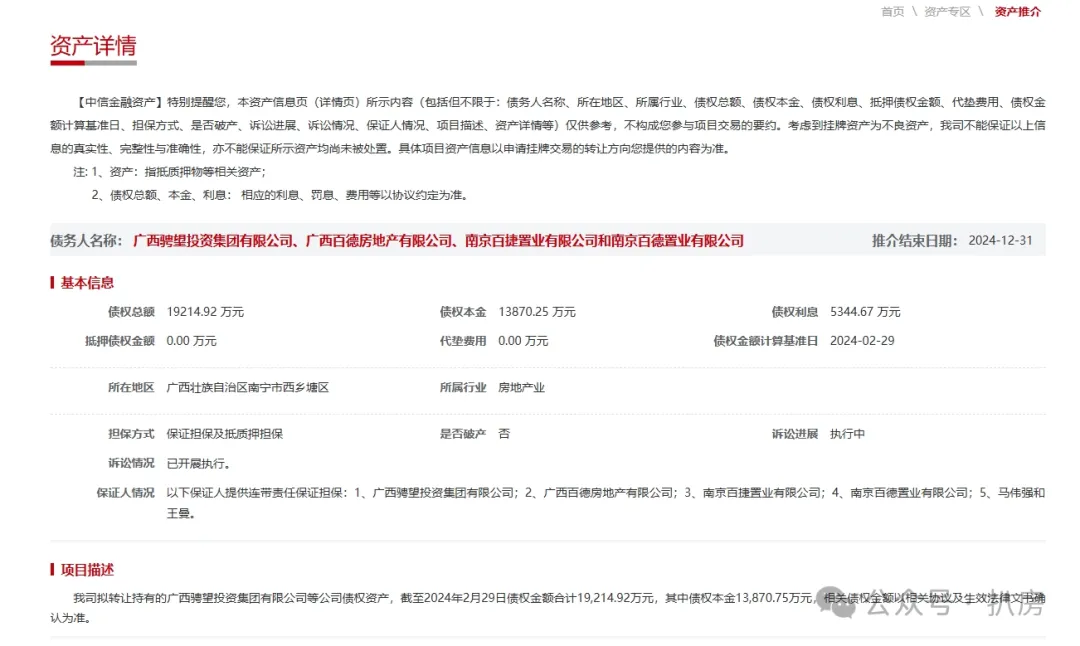Click the 诉讼进展 value 执行中
The image size is (1080, 646).
847,434
